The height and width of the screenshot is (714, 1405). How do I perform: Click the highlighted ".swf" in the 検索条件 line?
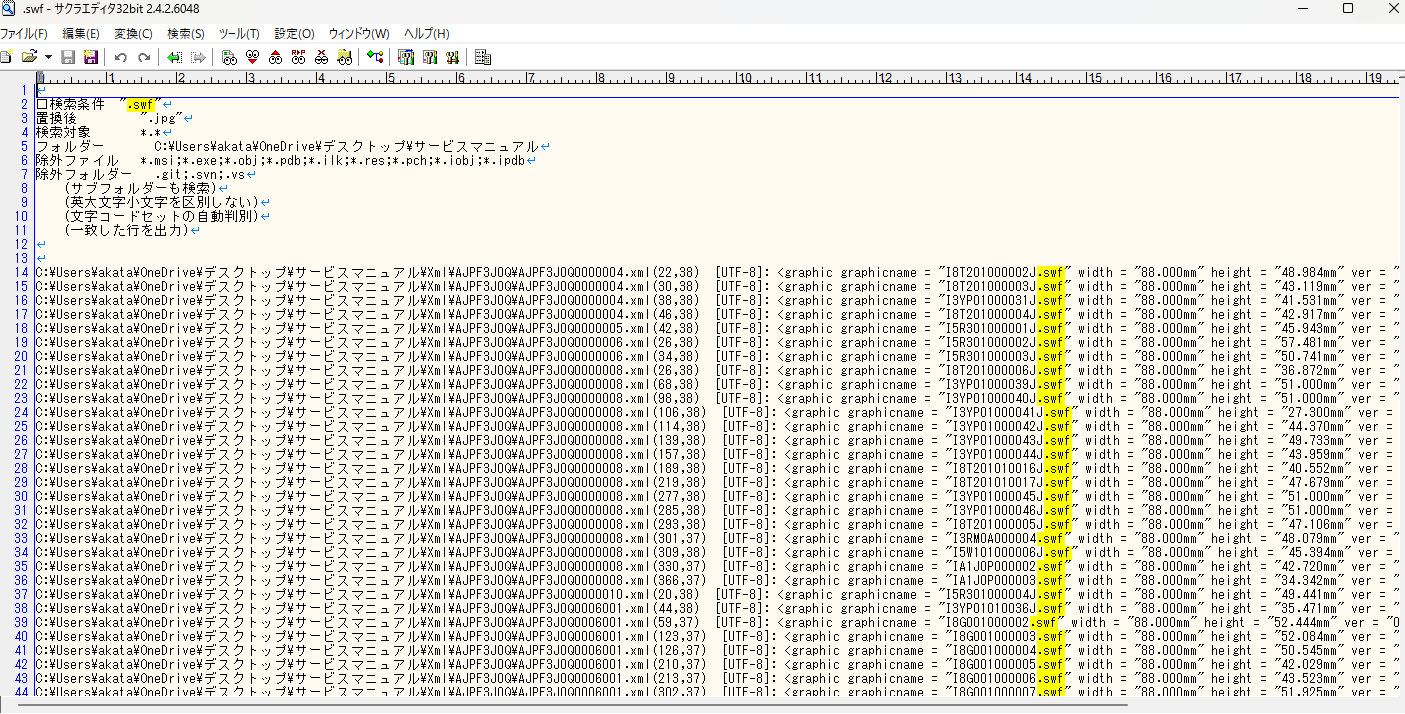pos(141,104)
